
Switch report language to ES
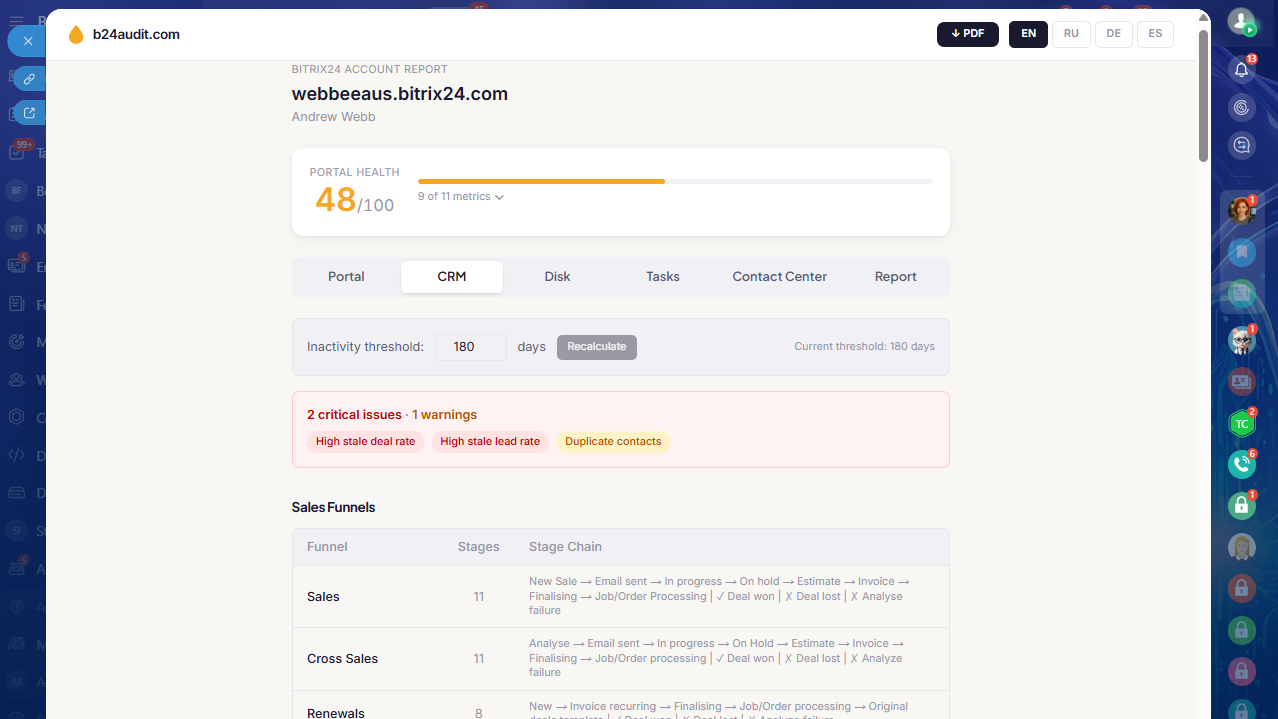[1155, 34]
